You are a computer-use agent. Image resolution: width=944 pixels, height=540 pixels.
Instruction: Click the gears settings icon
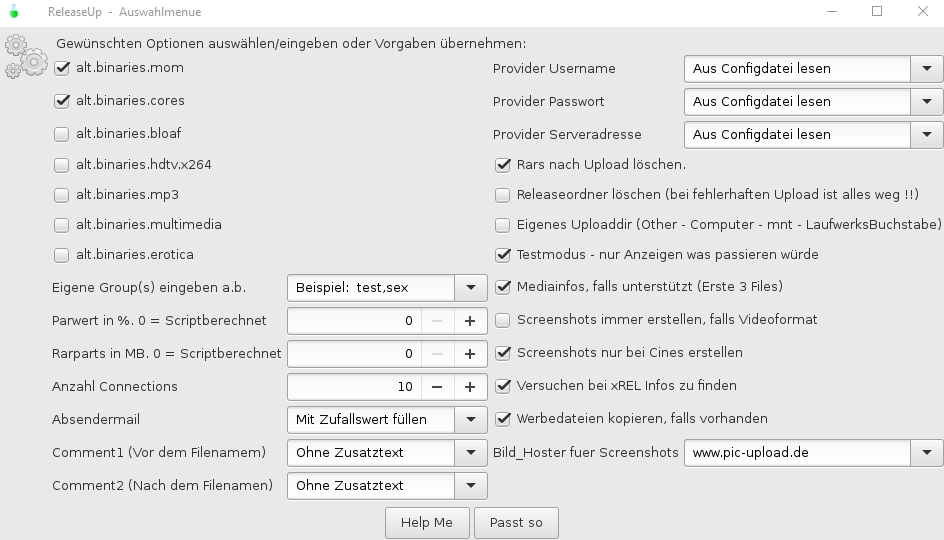click(x=25, y=57)
